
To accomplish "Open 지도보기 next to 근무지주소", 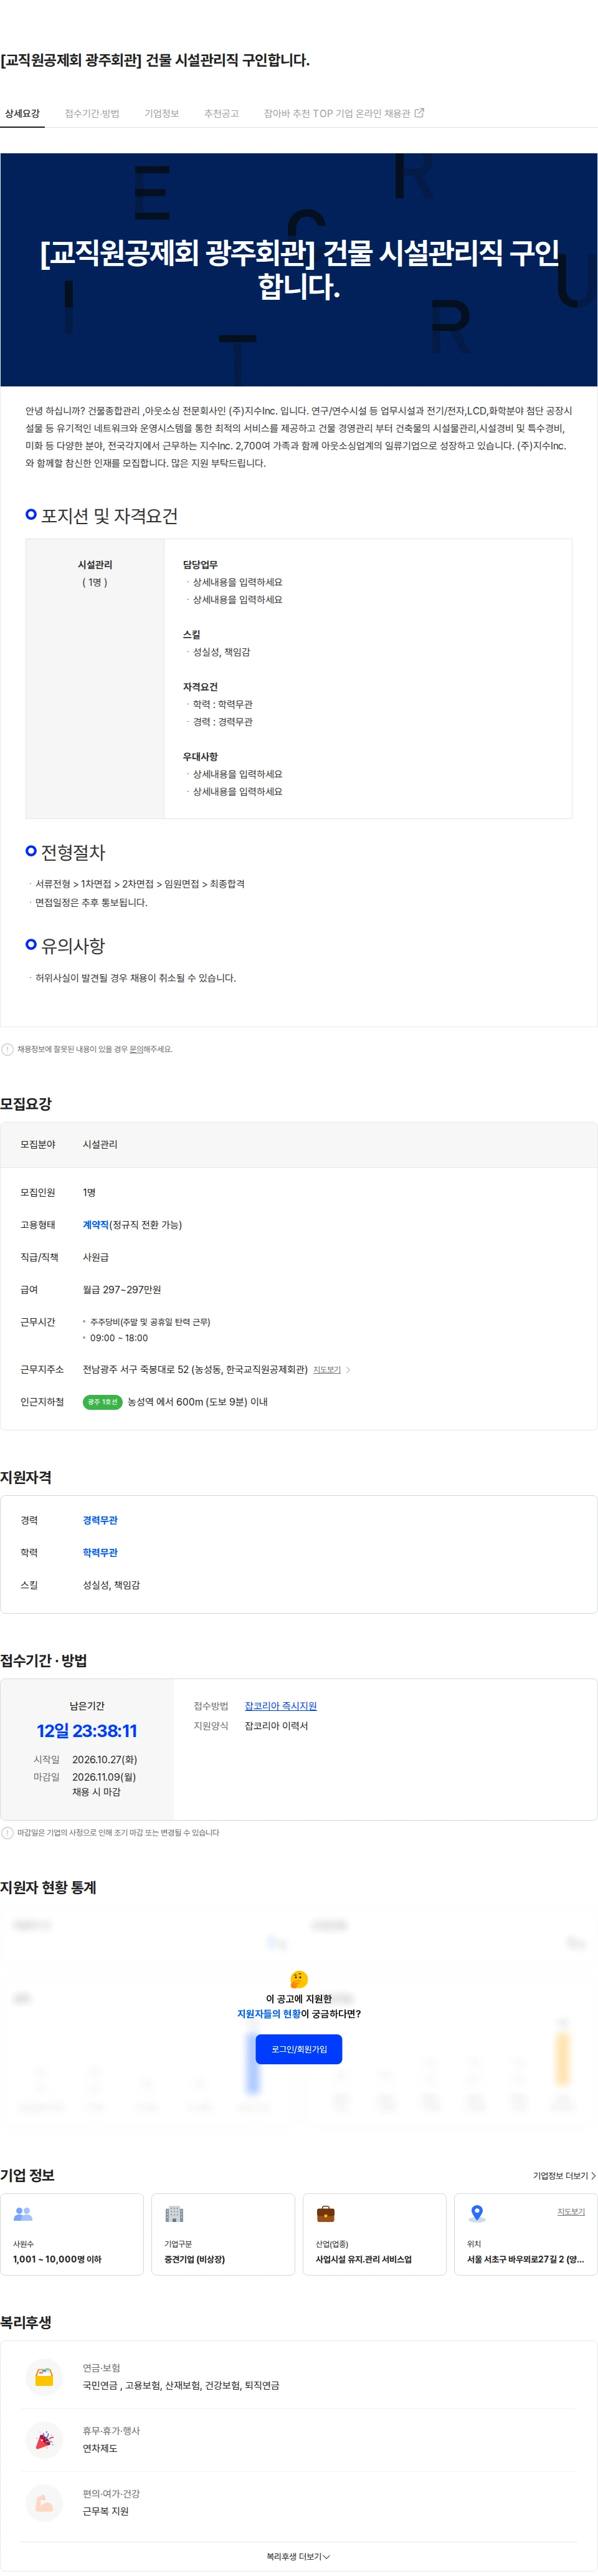I will [x=327, y=1369].
